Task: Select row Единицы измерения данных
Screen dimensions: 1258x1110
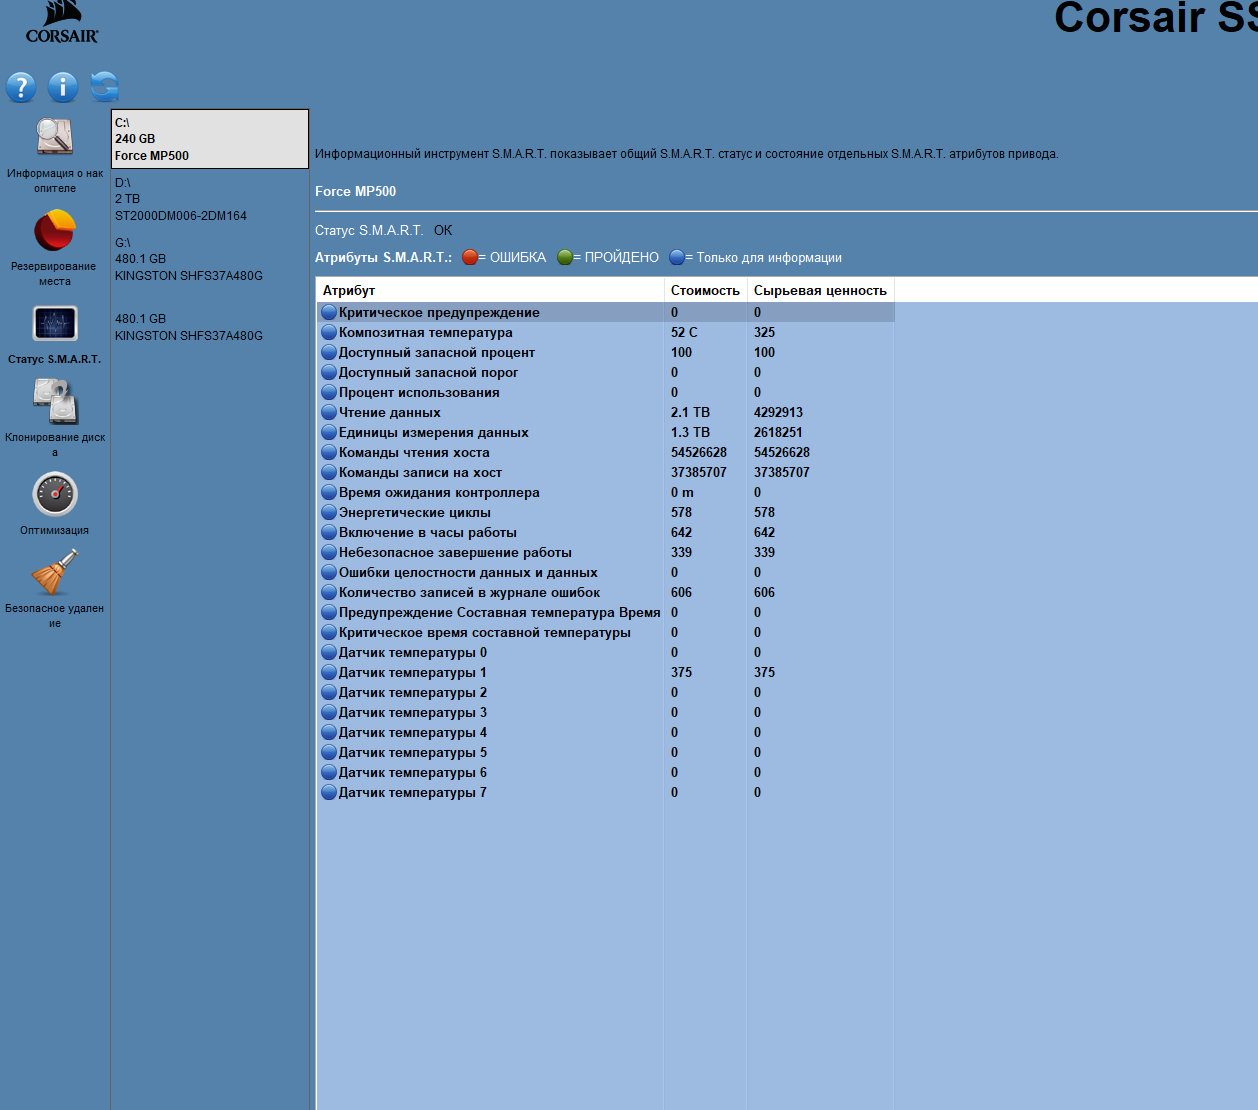Action: pos(606,432)
